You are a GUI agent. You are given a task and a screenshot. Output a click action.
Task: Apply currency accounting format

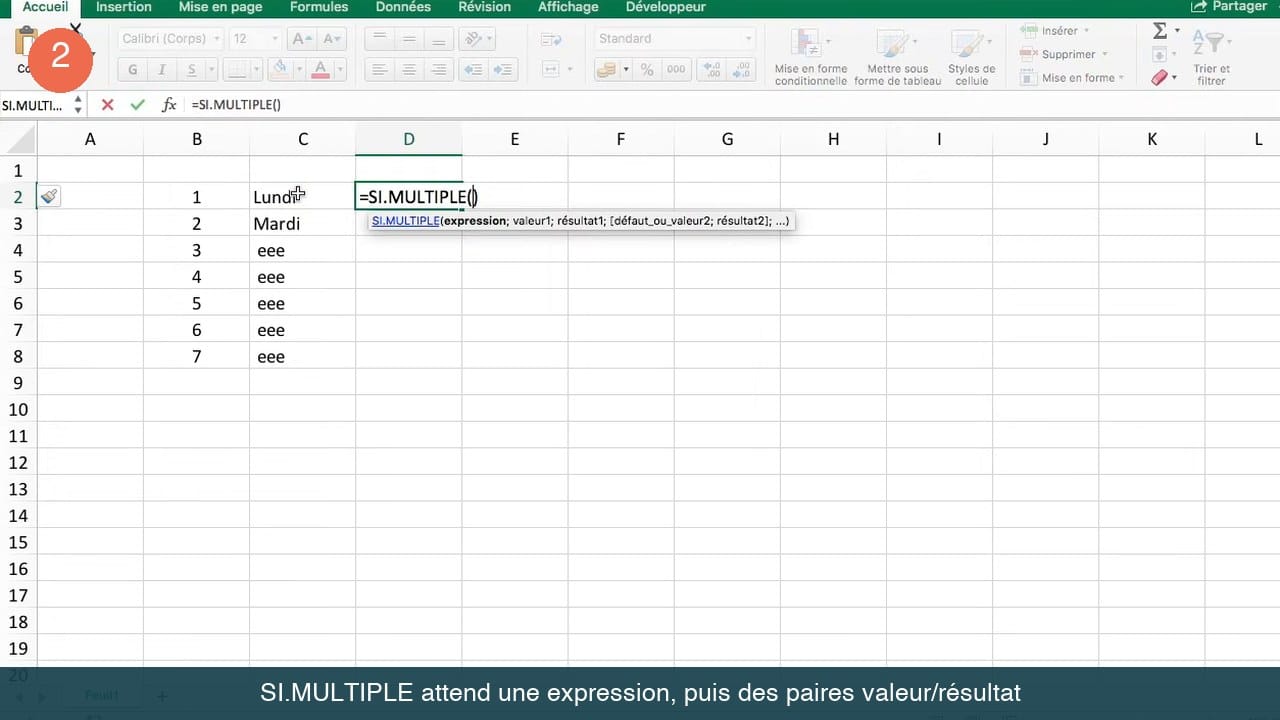click(606, 70)
